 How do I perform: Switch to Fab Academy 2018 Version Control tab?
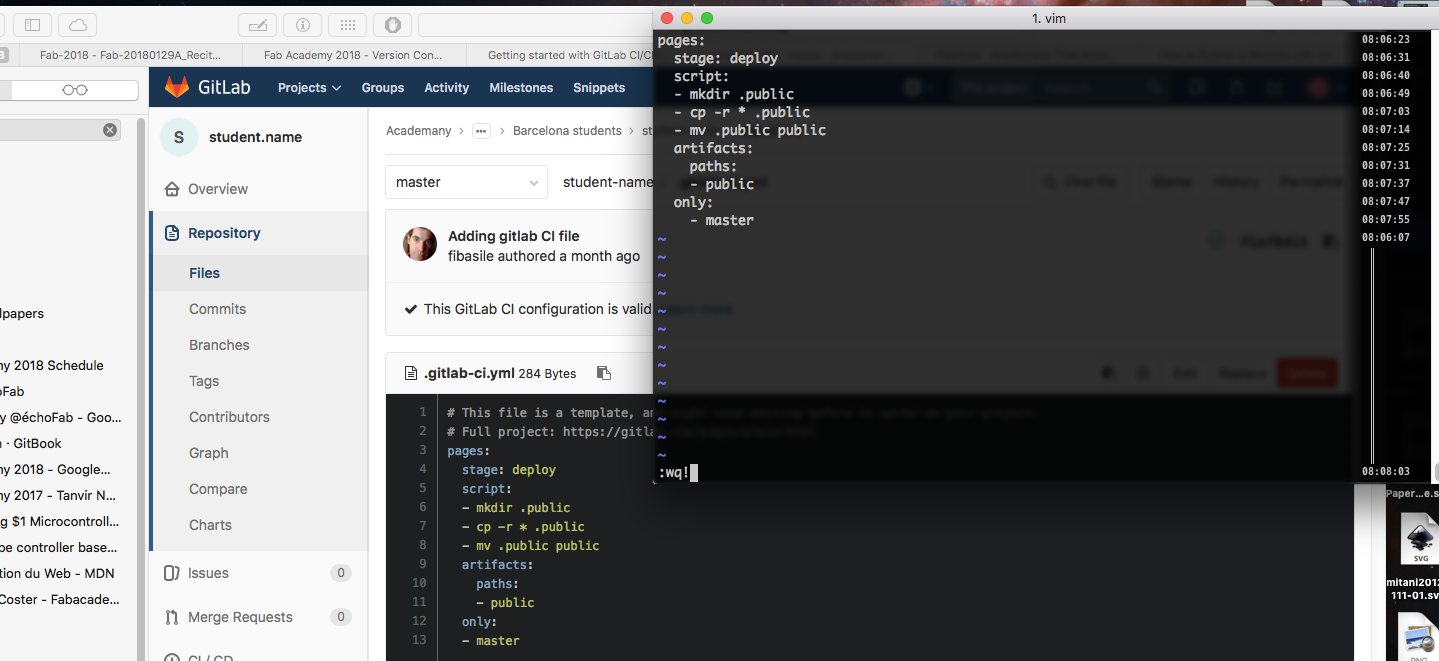pos(352,56)
